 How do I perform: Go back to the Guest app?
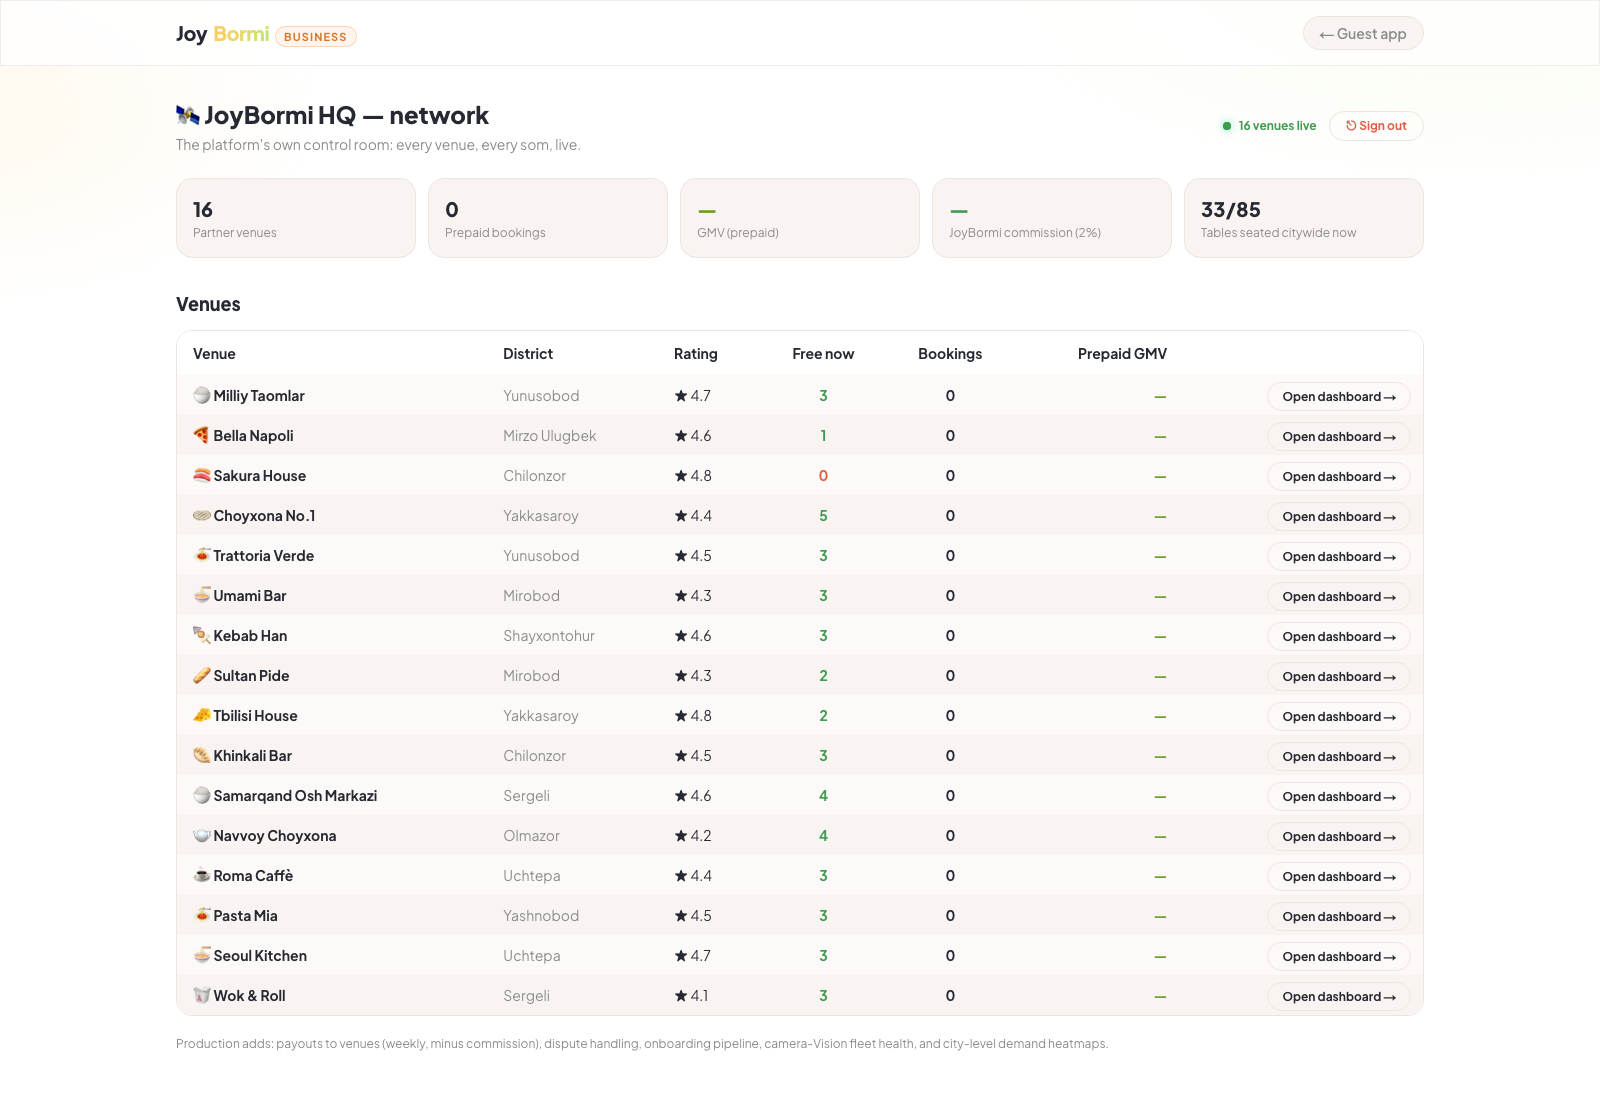click(x=1363, y=34)
